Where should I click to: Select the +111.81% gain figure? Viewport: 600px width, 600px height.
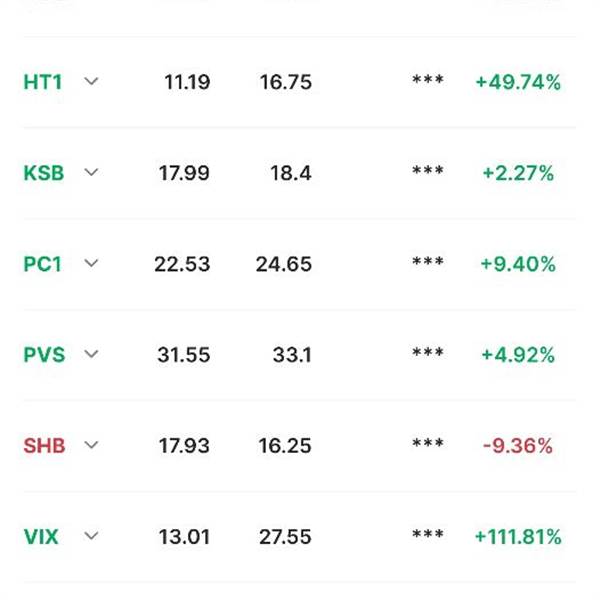tap(518, 536)
